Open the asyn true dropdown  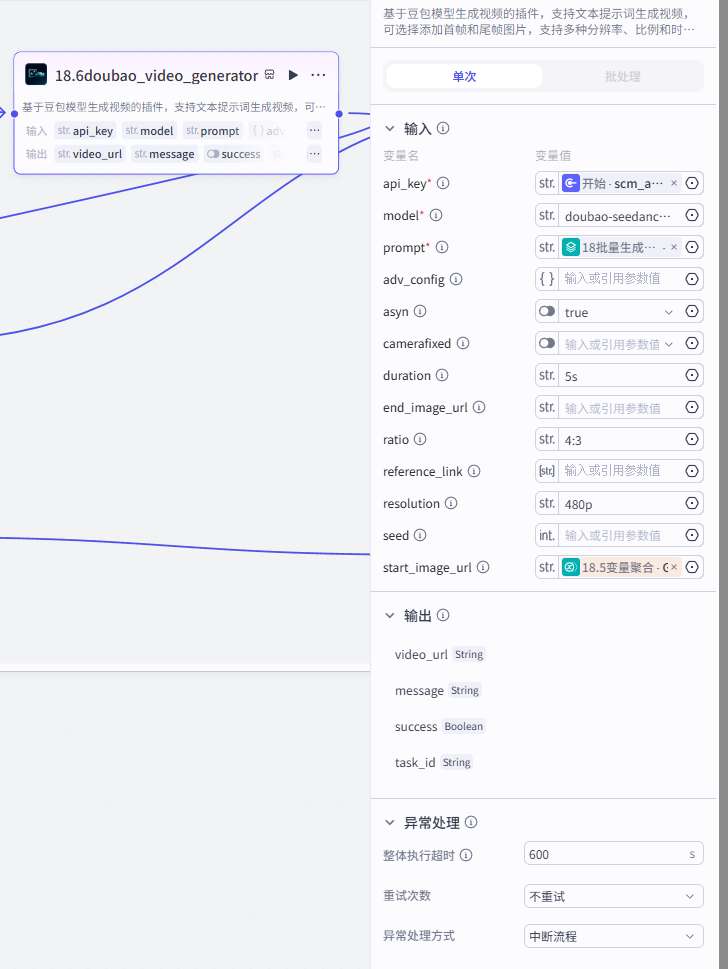(x=619, y=311)
